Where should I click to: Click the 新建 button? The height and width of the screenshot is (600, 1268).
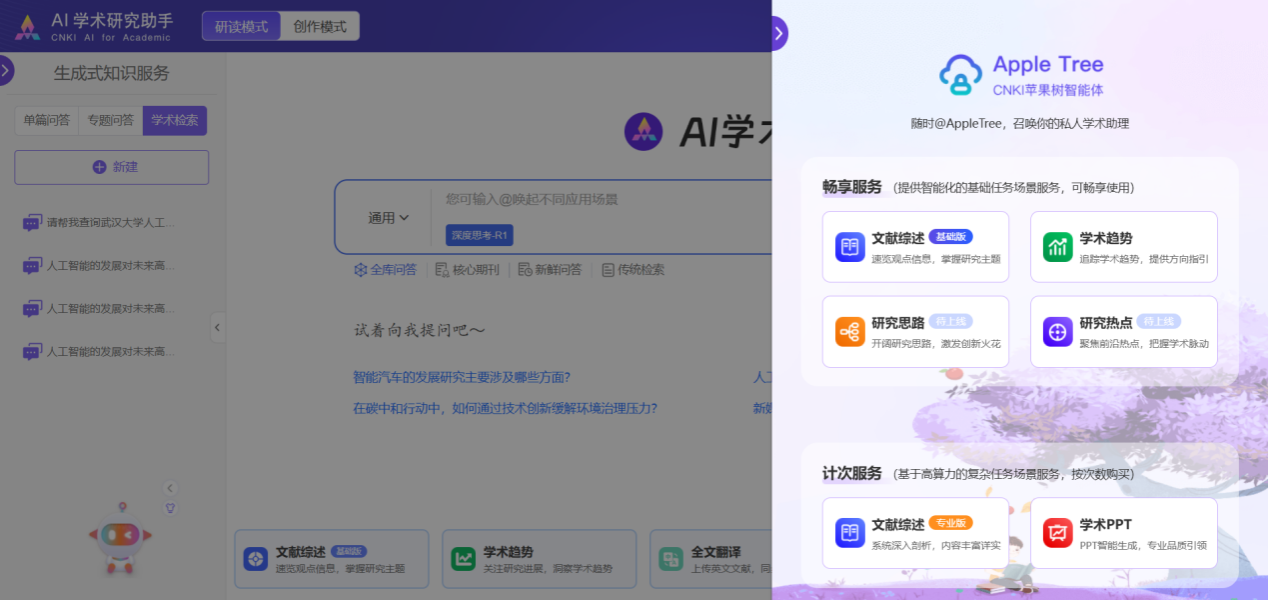(x=112, y=167)
